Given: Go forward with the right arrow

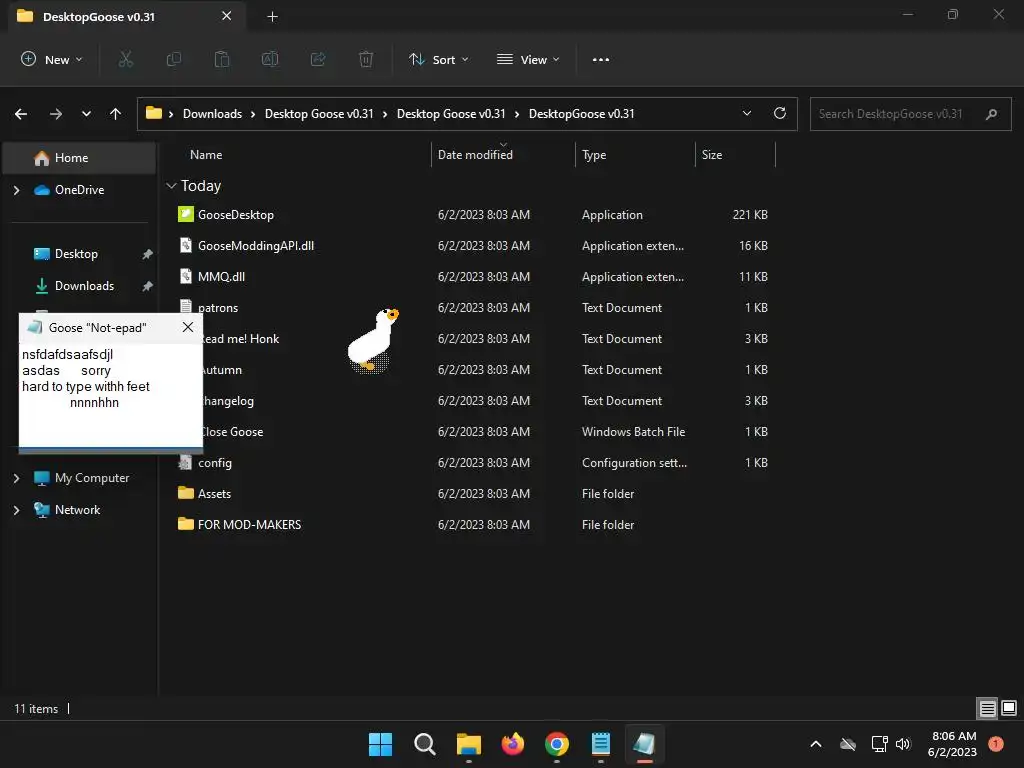Looking at the screenshot, I should pos(56,114).
